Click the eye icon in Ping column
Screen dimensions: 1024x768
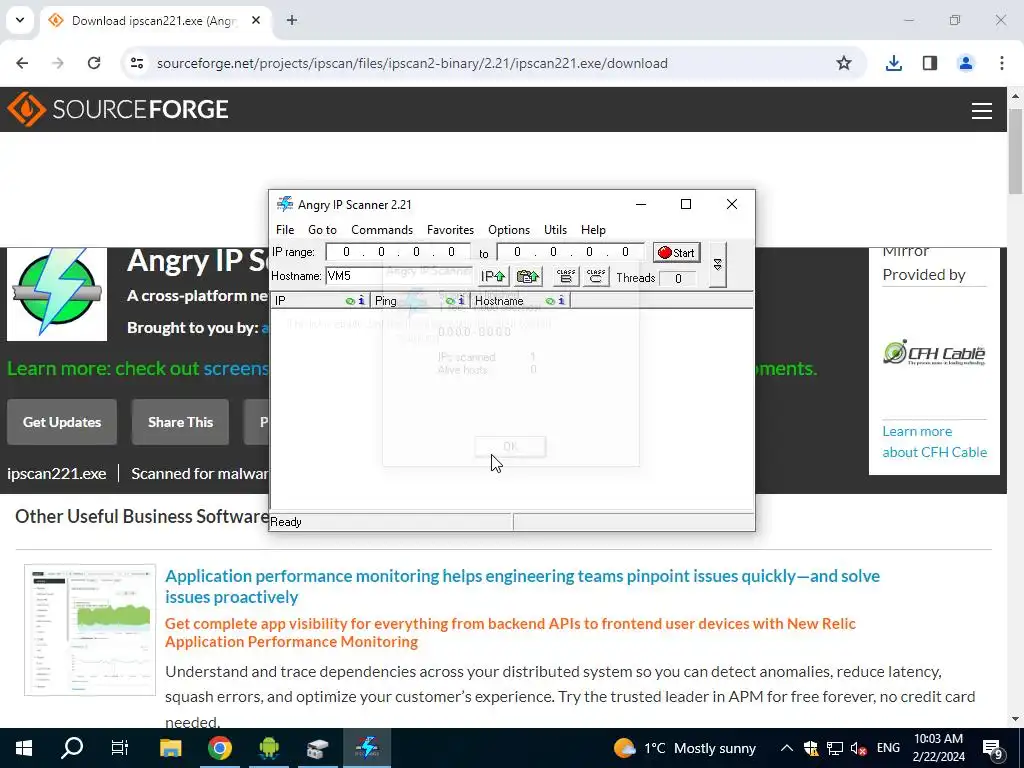point(450,301)
